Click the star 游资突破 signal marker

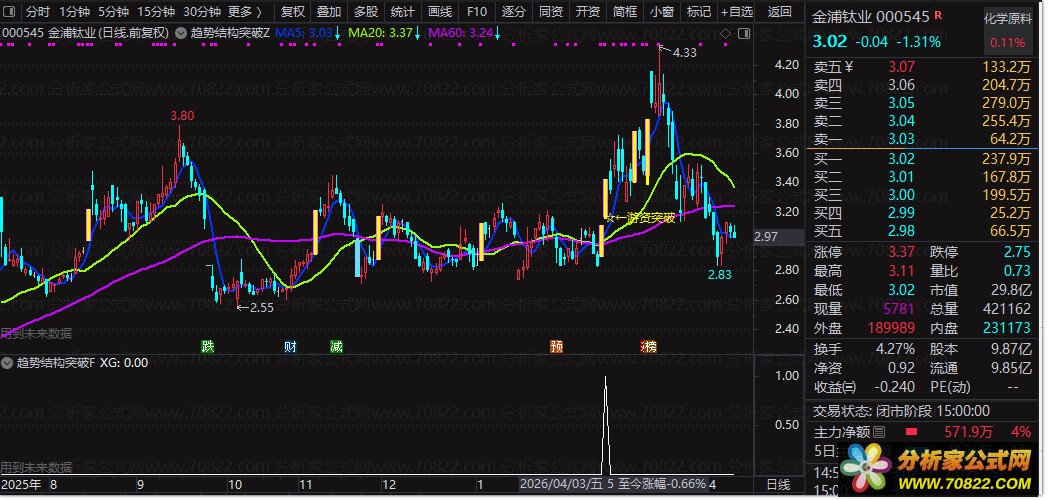coord(642,217)
